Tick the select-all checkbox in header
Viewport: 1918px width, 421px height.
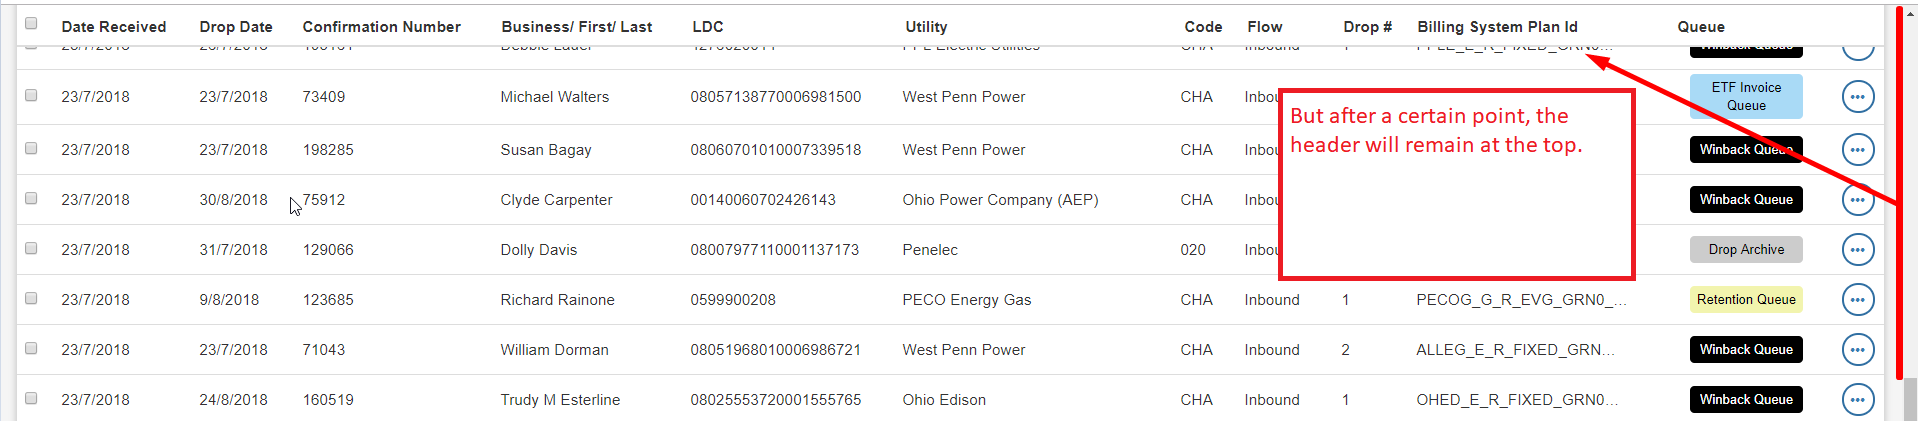(31, 23)
